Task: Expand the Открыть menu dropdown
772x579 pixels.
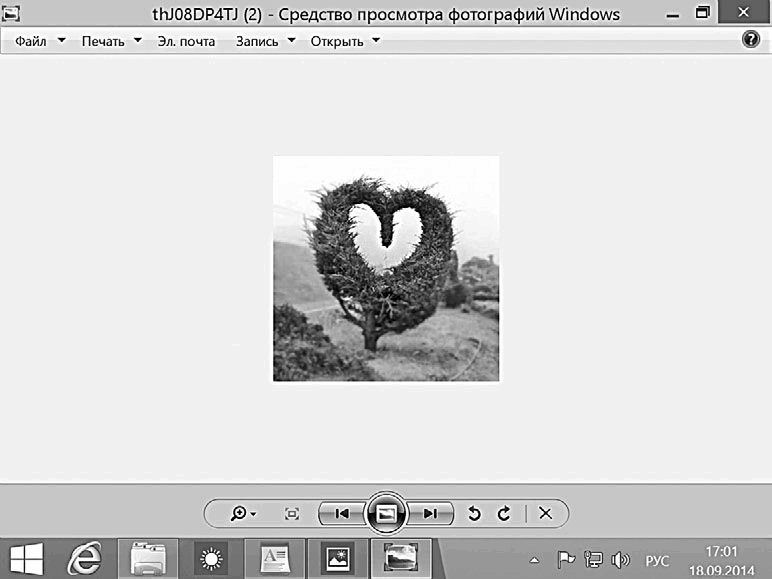Action: [345, 41]
